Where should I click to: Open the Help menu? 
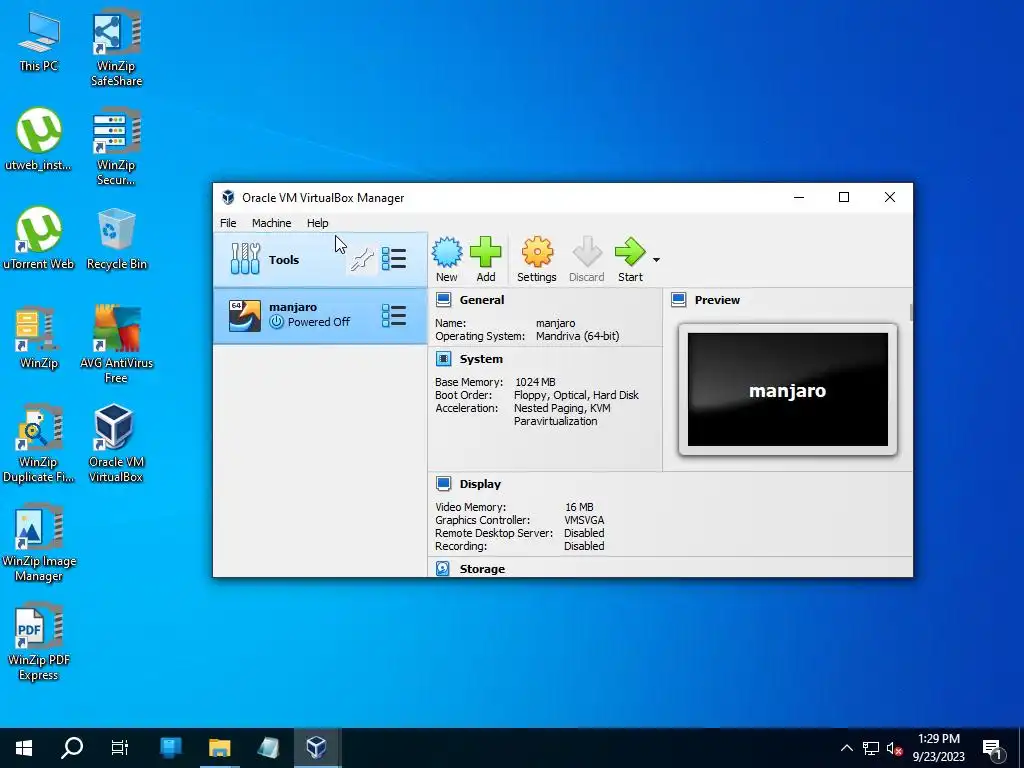coord(317,223)
